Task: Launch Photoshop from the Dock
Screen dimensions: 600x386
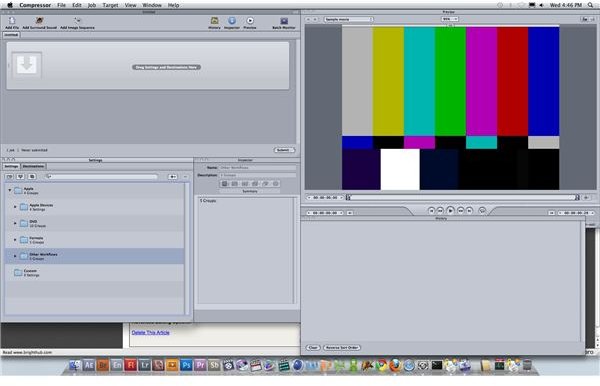Action: click(x=186, y=365)
